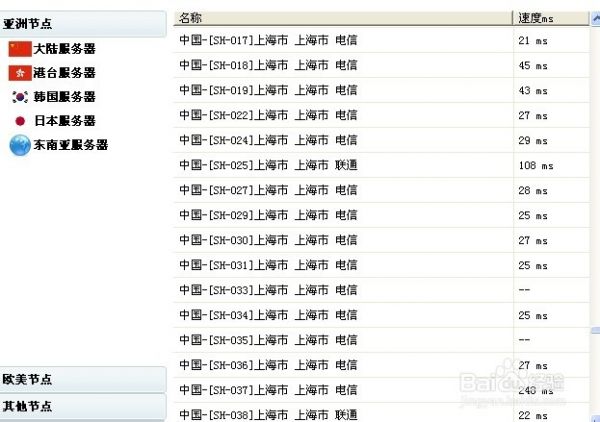
Task: Choose server SH-033 with no speed value
Action: click(x=268, y=290)
